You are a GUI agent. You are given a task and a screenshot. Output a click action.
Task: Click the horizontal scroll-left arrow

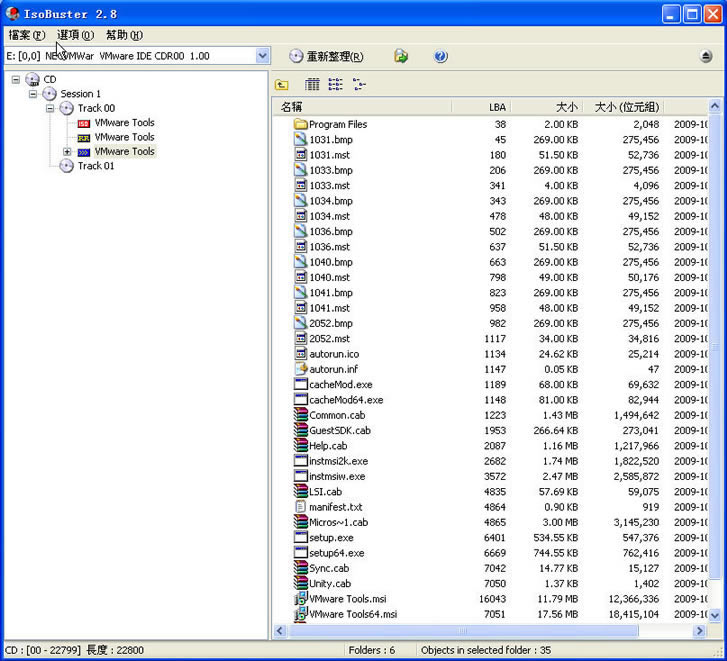(x=280, y=630)
